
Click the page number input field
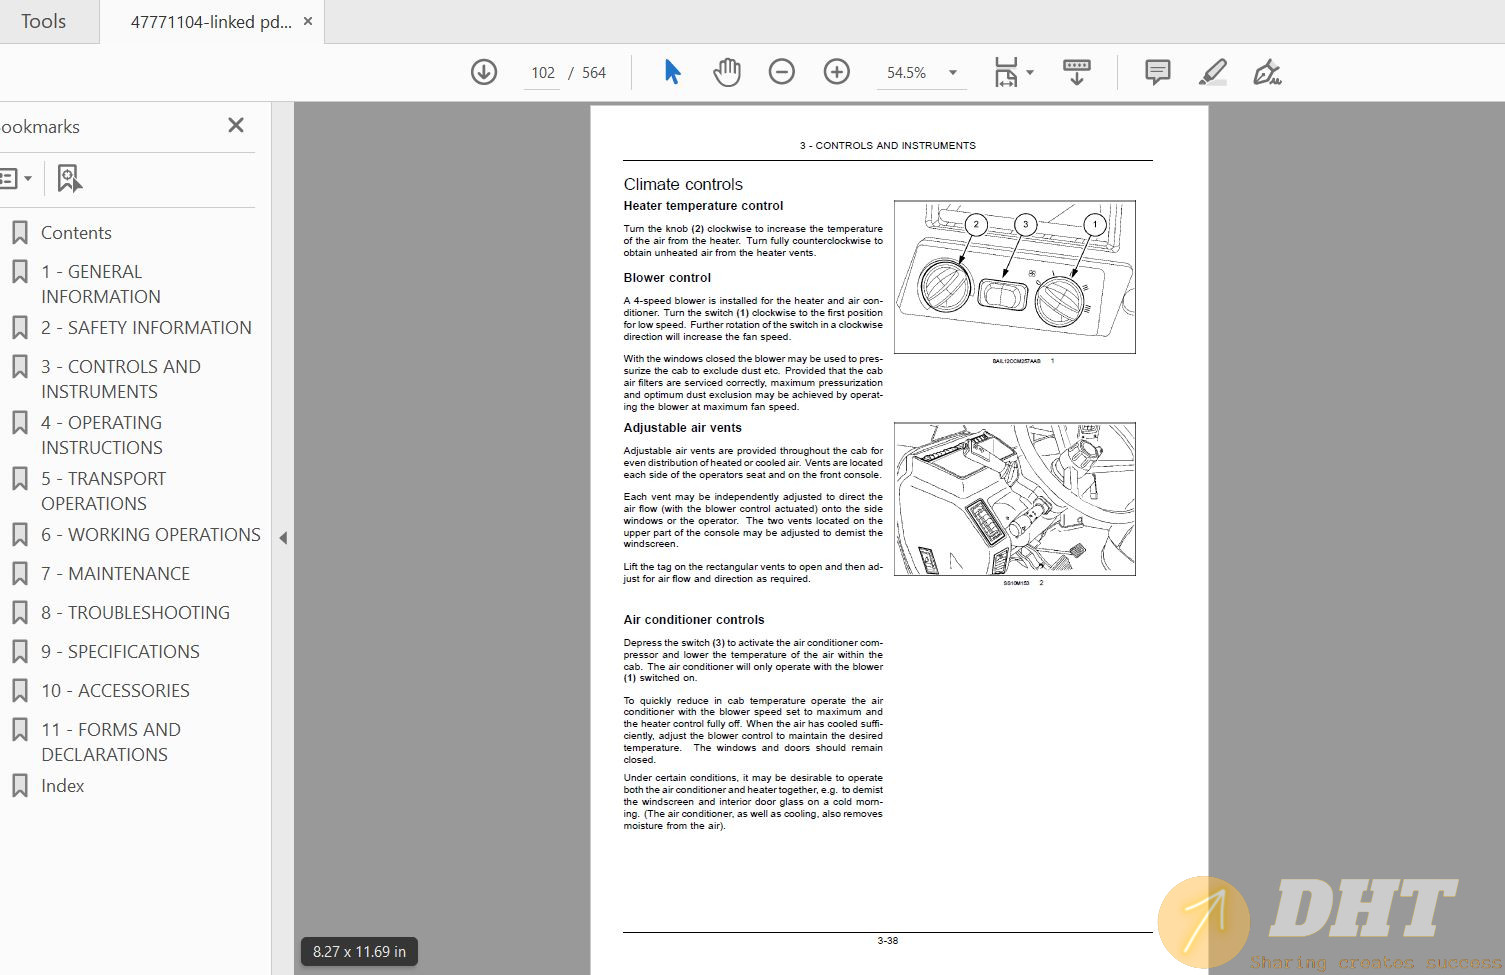tap(542, 73)
